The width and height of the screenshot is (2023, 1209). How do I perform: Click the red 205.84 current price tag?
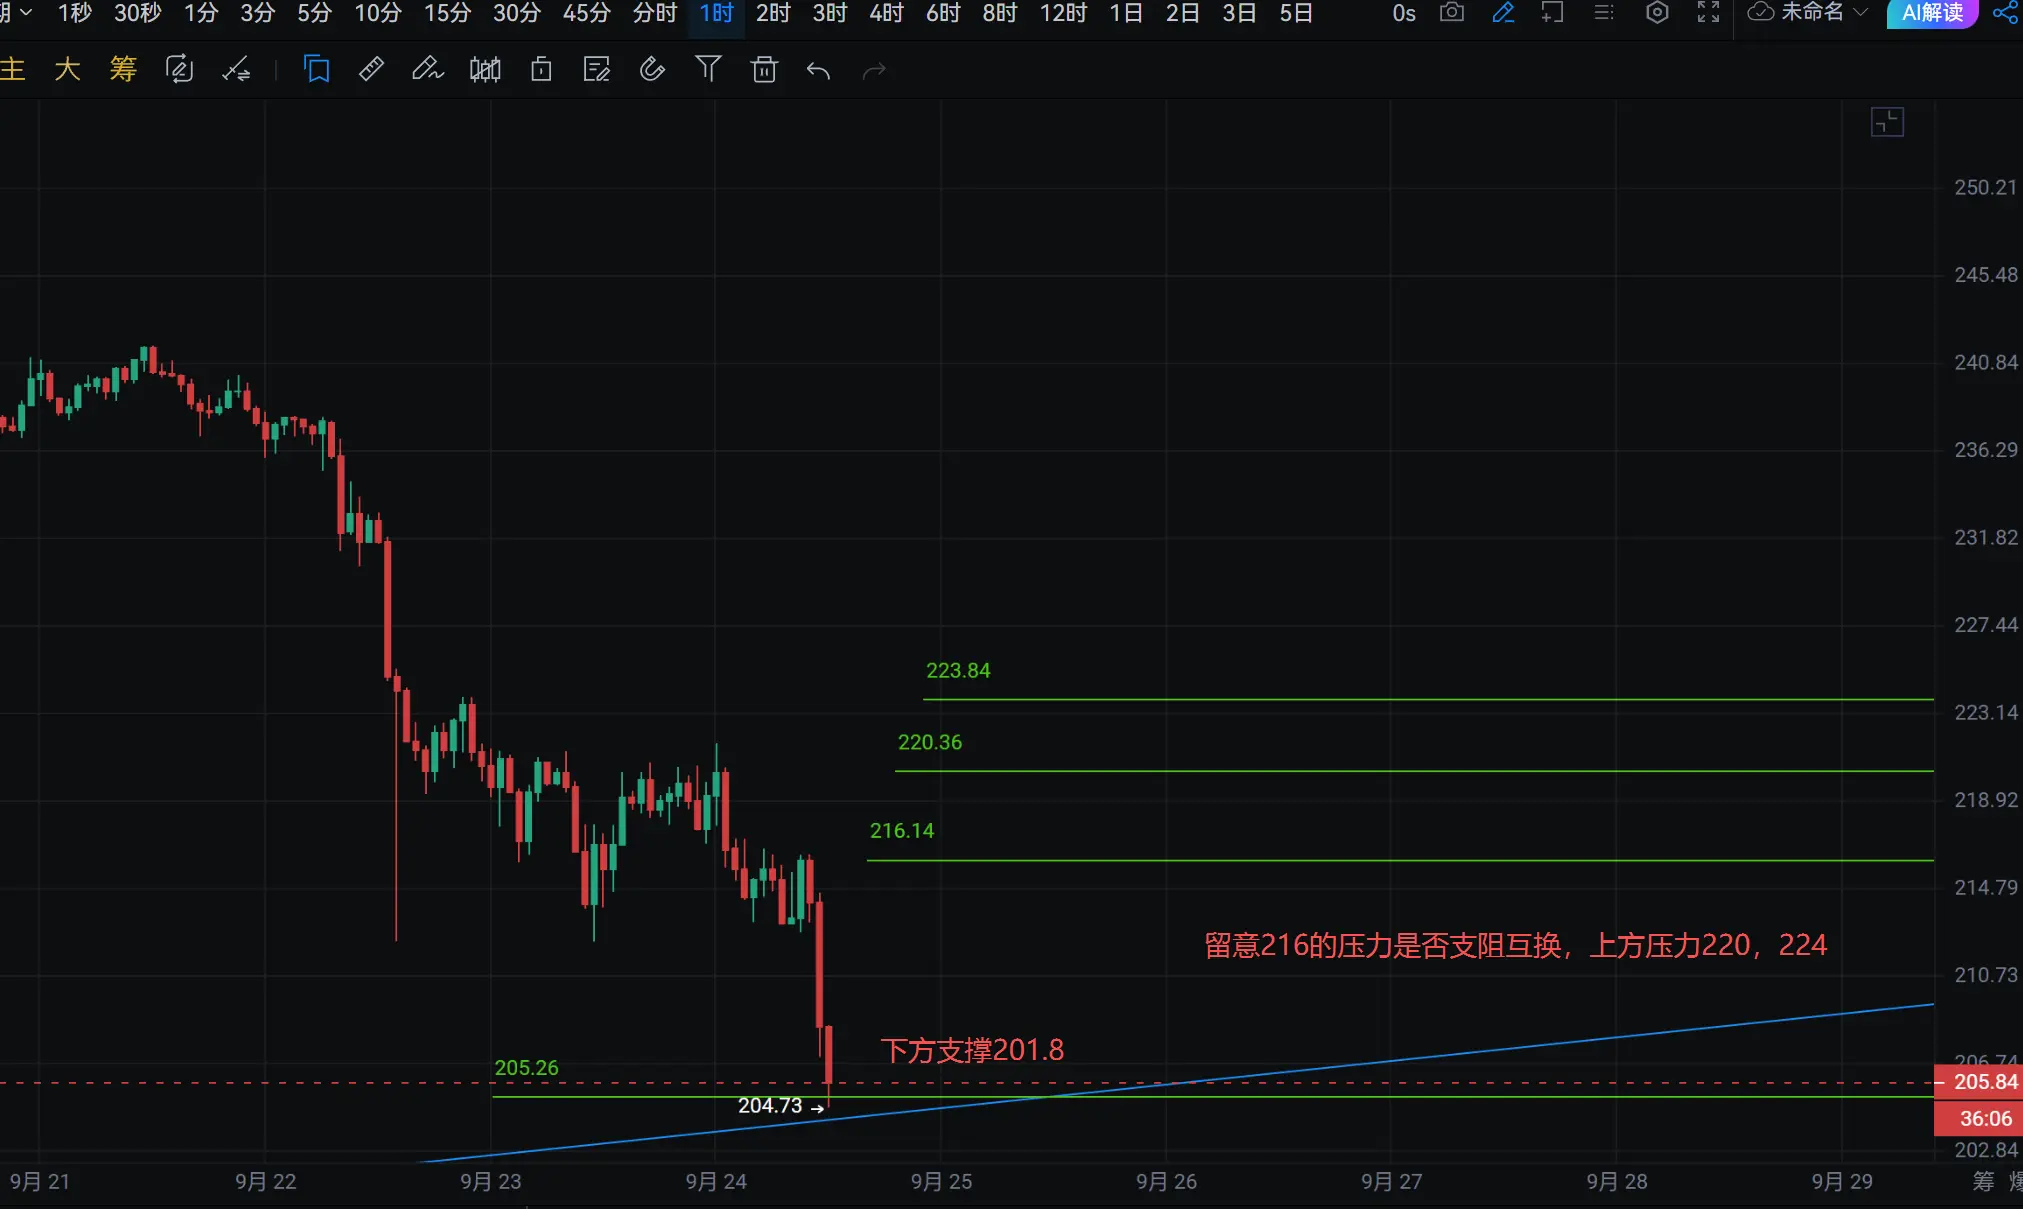tap(1980, 1082)
